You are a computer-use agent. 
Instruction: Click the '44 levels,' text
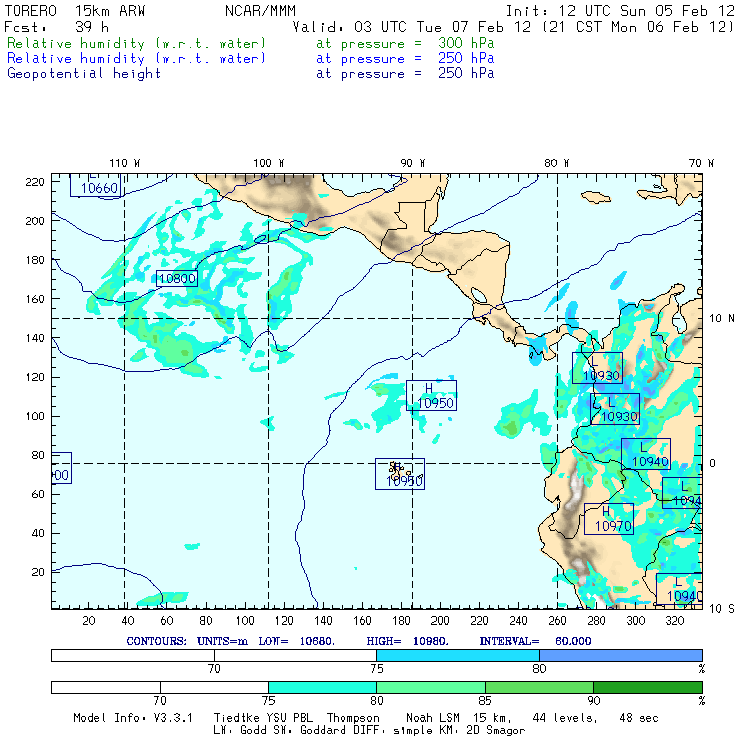(x=565, y=718)
